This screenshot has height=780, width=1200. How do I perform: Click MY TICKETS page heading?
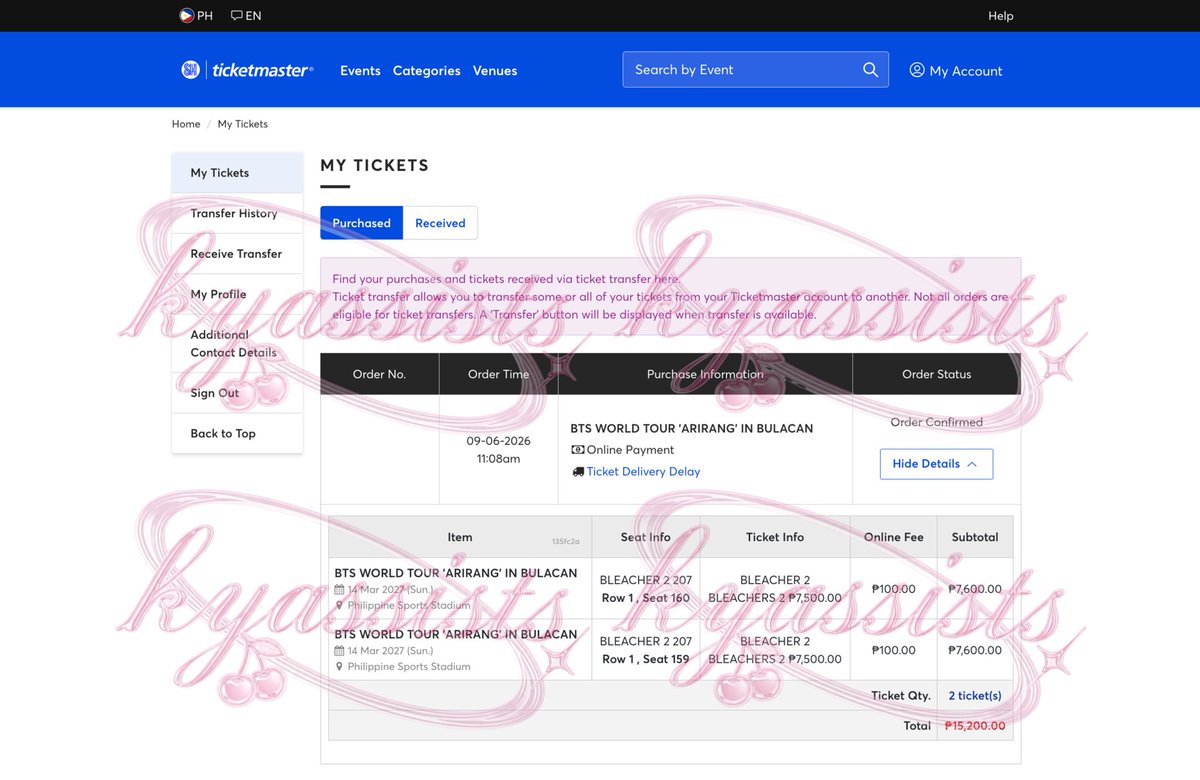[375, 166]
